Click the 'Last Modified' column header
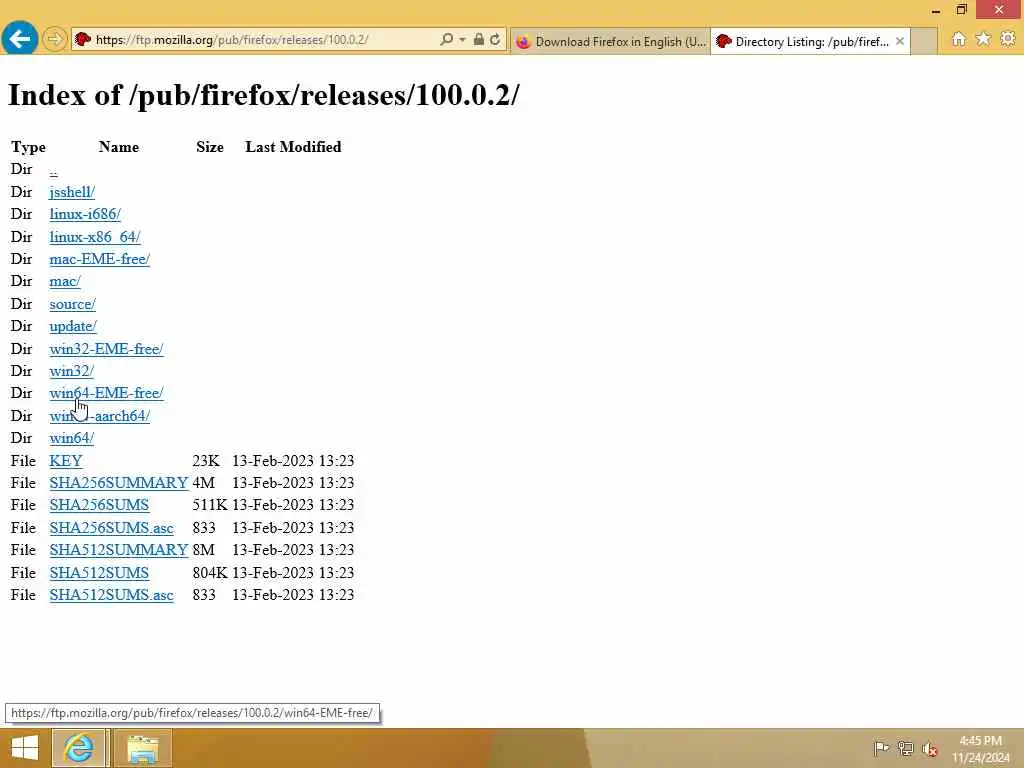The height and width of the screenshot is (768, 1024). click(x=293, y=147)
